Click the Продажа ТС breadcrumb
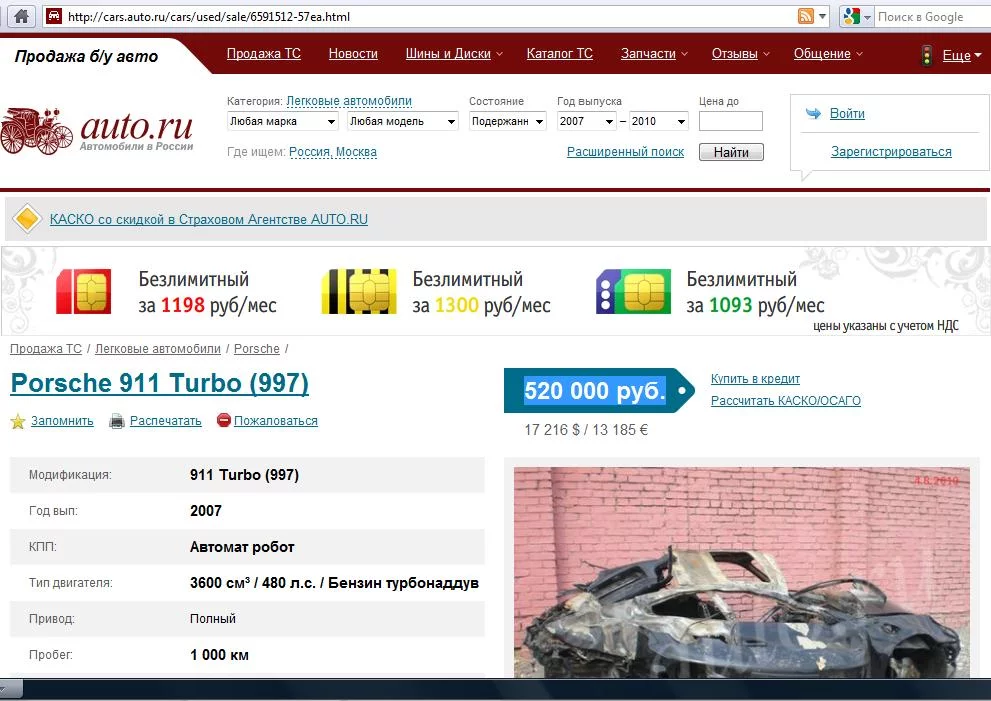Screen dimensions: 991x701 pyautogui.click(x=46, y=349)
